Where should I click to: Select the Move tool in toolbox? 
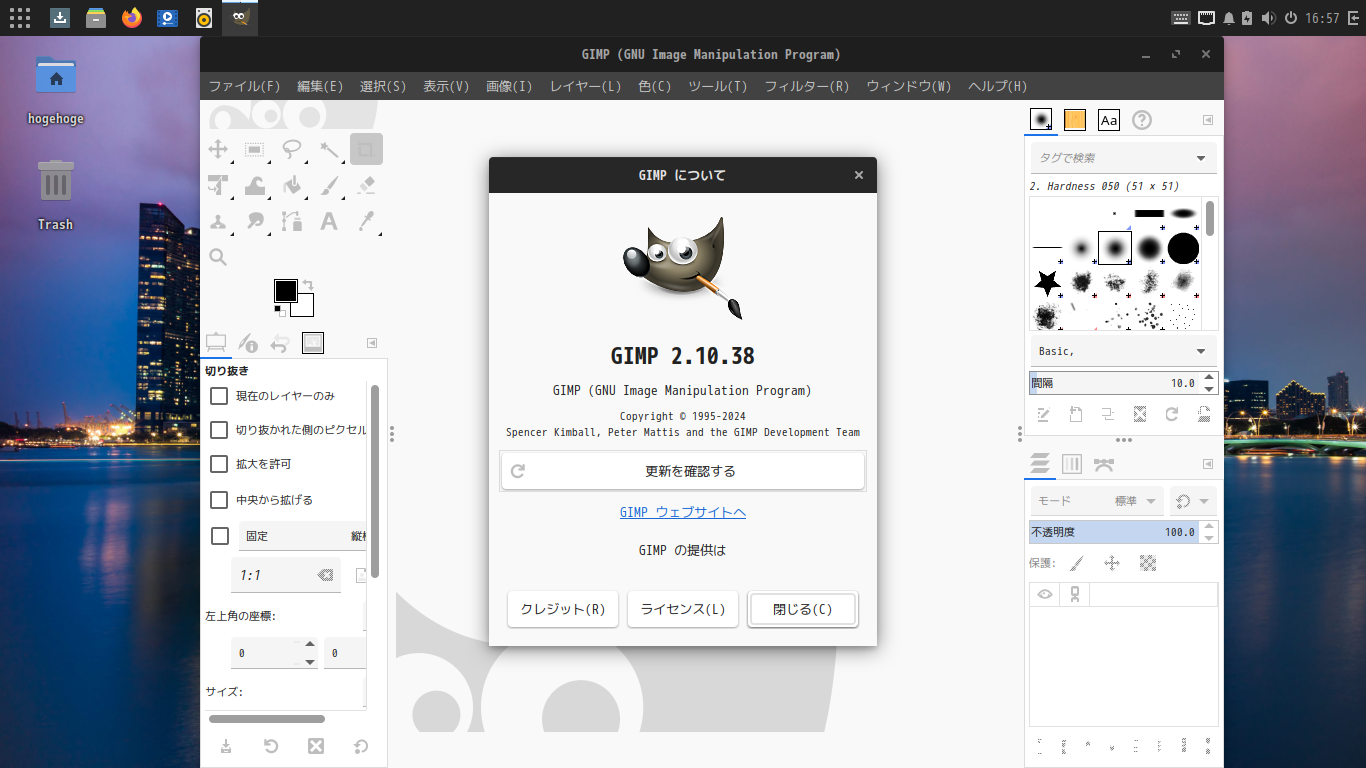coord(218,150)
